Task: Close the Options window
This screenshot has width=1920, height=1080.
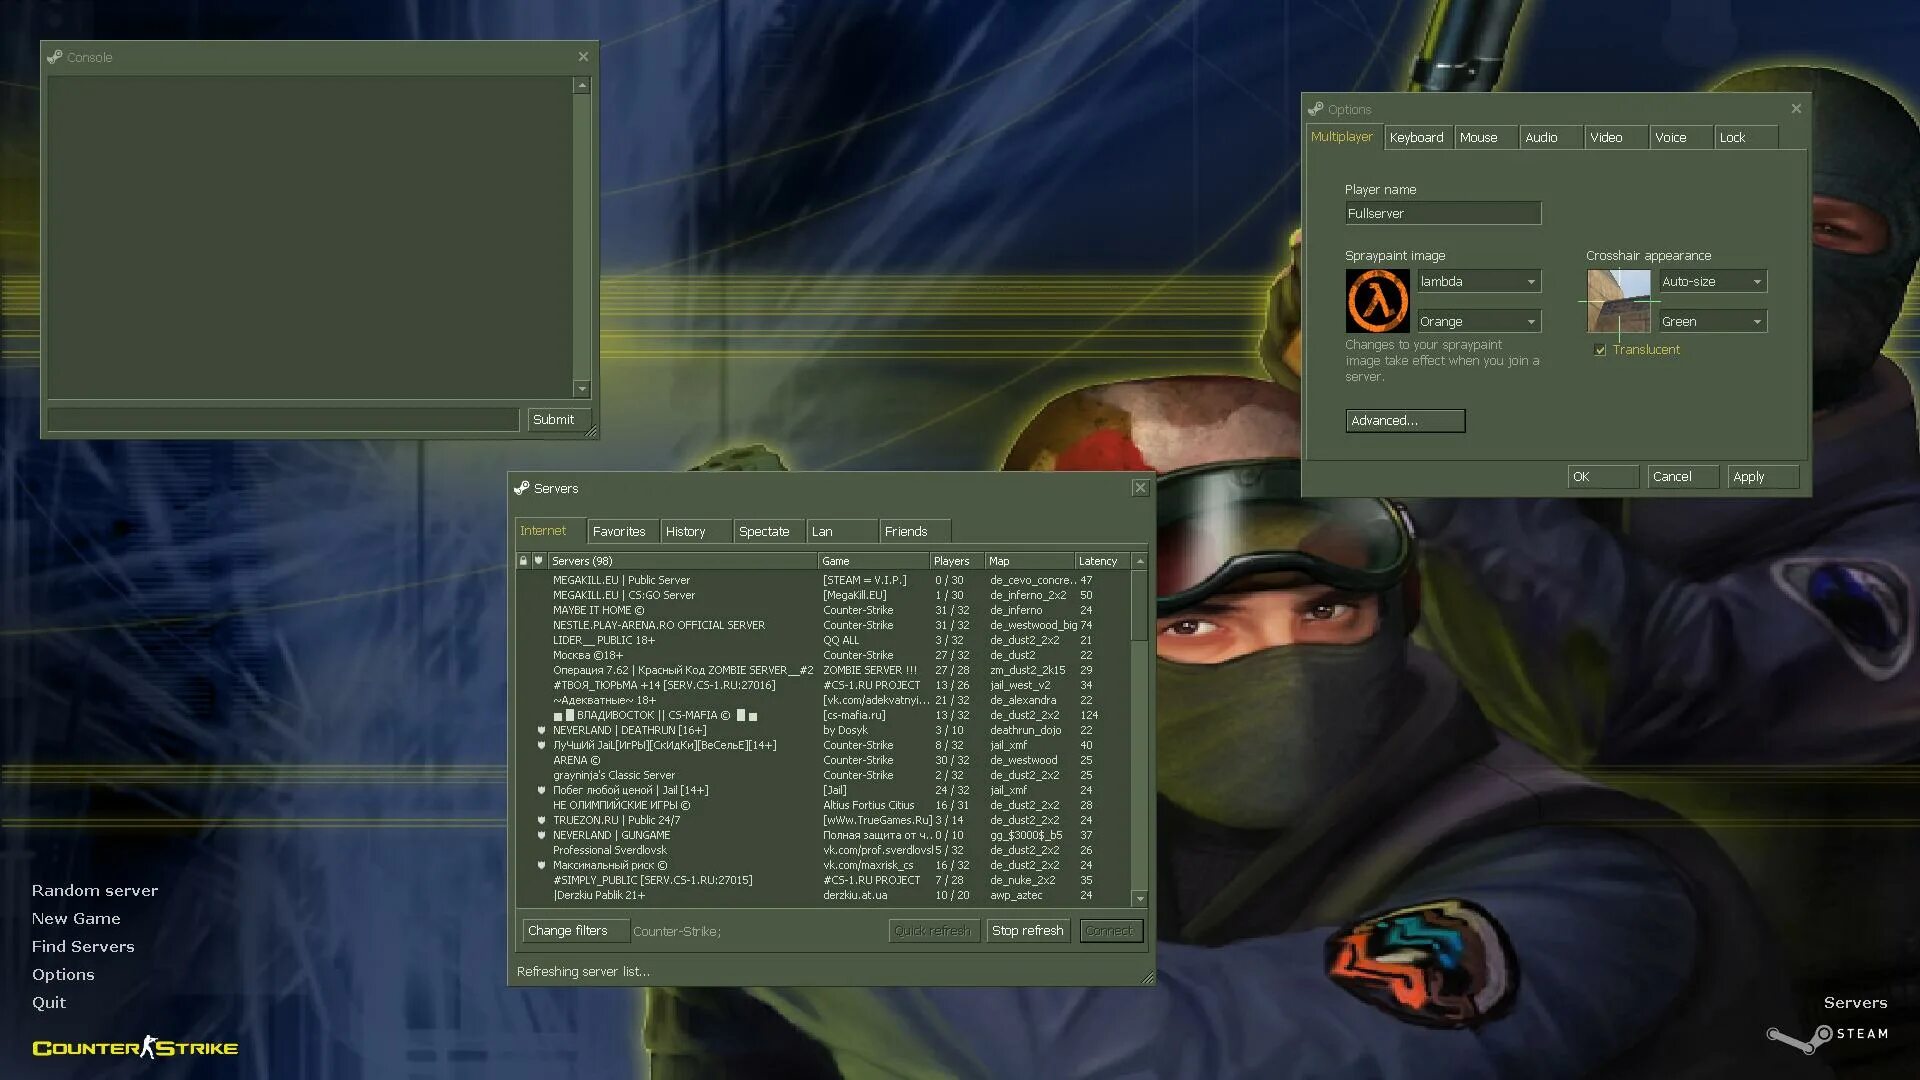Action: coord(1796,109)
